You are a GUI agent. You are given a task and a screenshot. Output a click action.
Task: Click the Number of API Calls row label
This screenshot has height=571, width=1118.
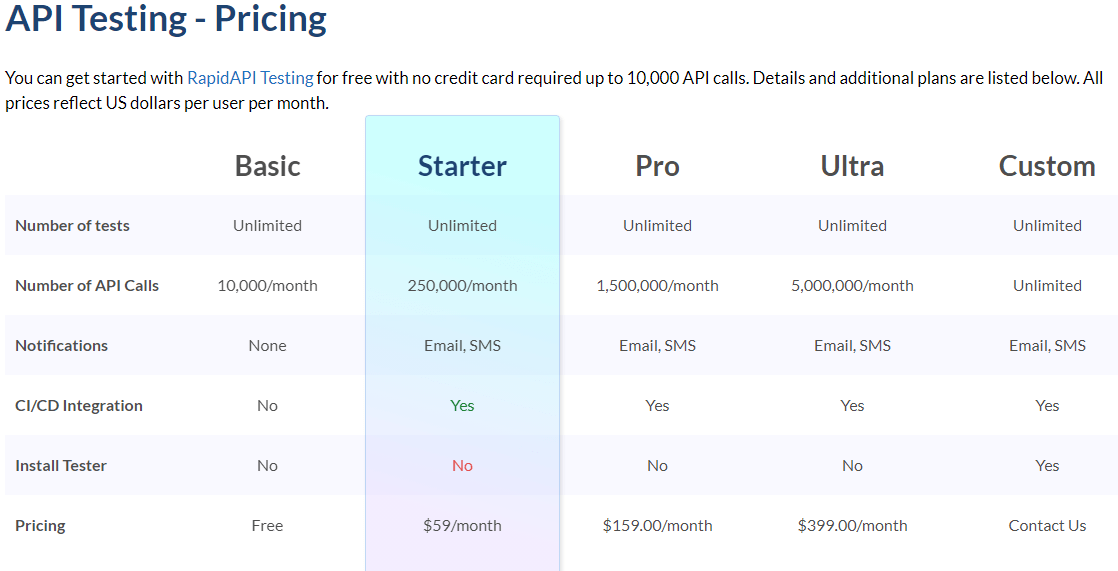point(87,286)
